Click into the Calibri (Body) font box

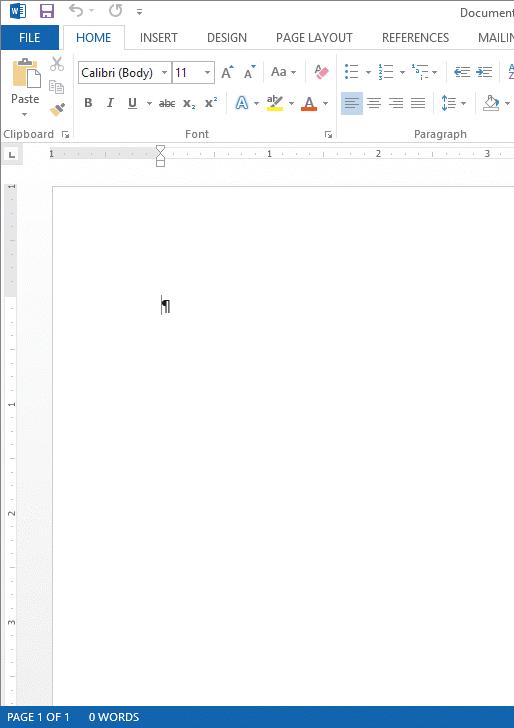pos(118,72)
